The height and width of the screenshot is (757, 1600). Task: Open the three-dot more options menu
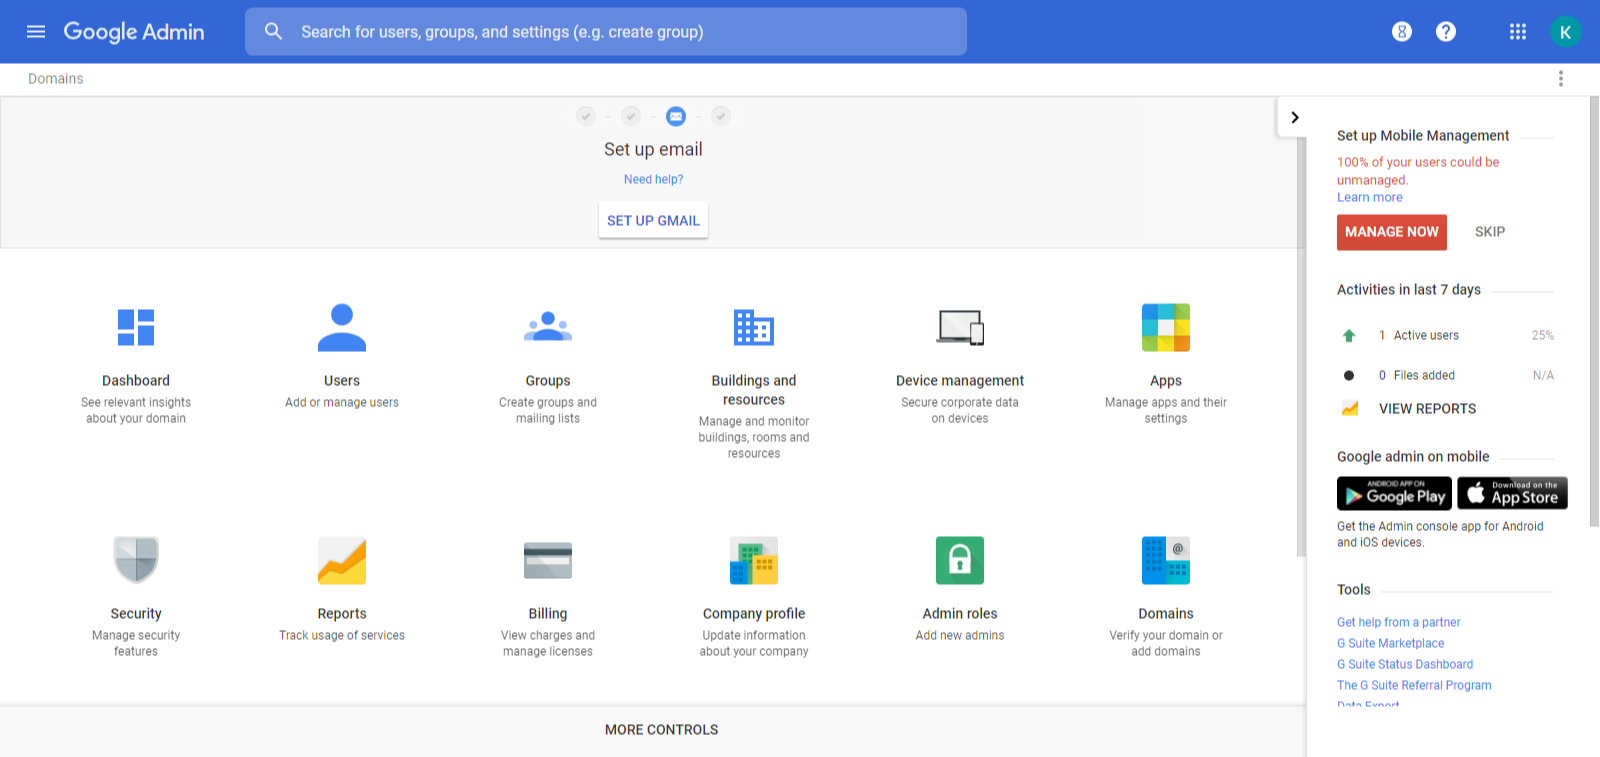coord(1560,79)
